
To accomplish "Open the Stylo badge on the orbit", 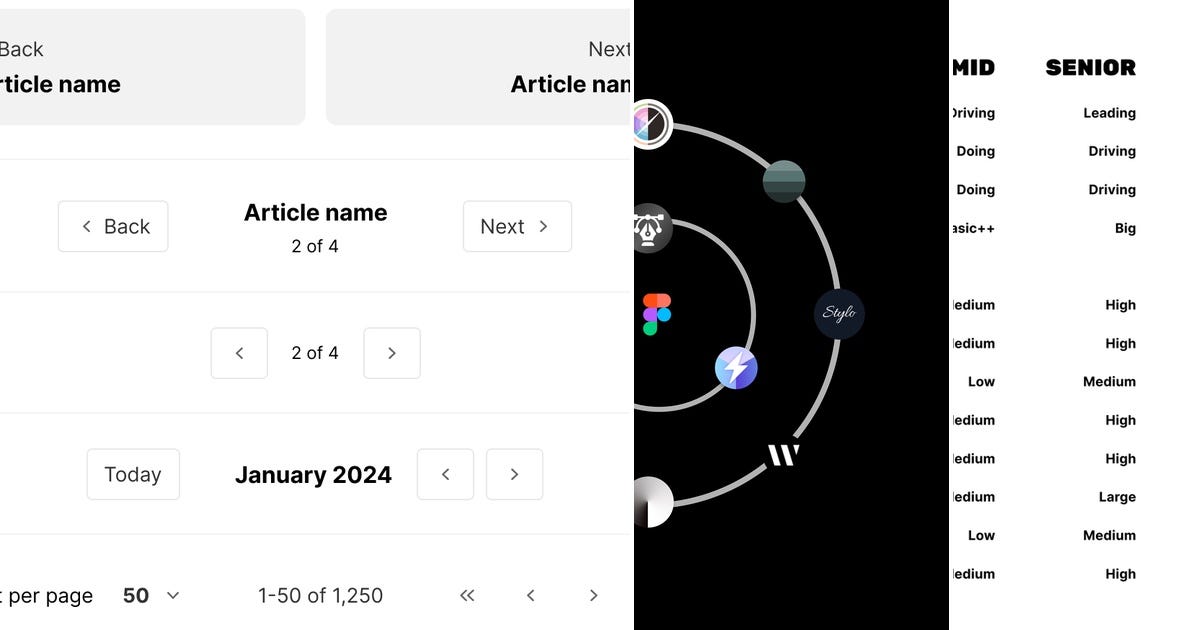I will coord(839,314).
